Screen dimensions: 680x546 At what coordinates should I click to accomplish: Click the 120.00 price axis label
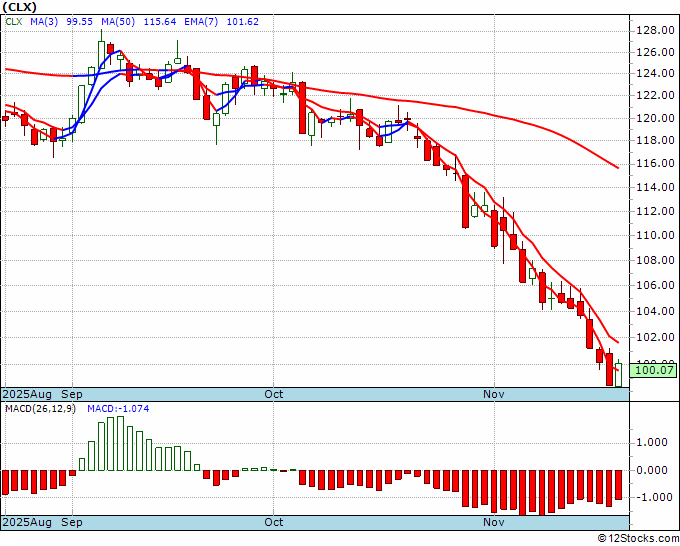point(655,118)
